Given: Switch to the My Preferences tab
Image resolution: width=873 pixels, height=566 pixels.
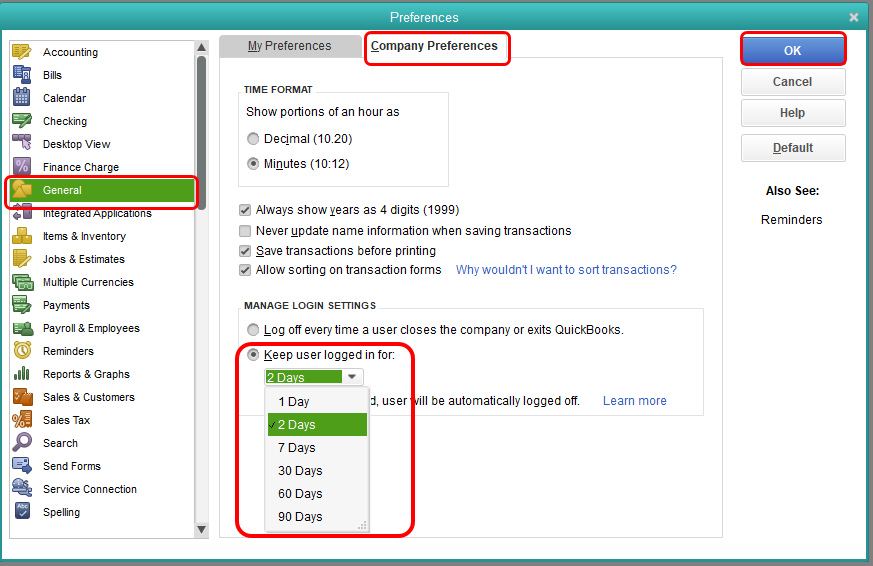Looking at the screenshot, I should click(x=289, y=46).
